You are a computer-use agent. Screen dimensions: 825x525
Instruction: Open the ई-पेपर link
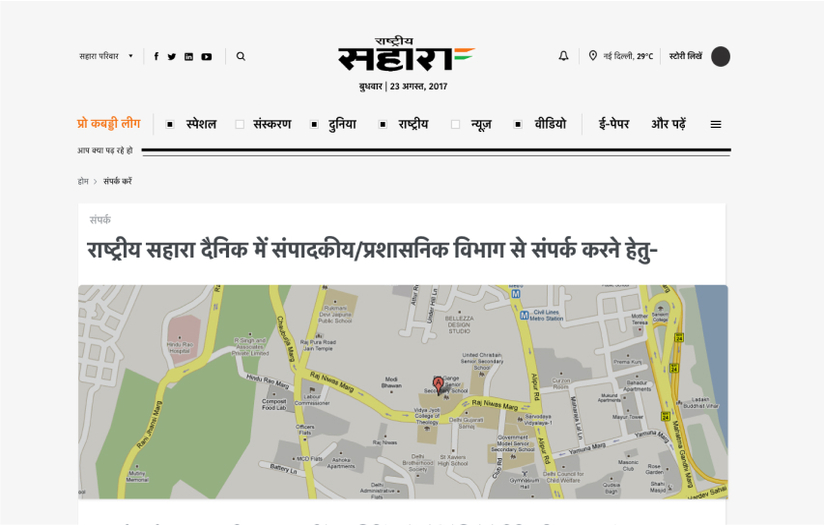click(613, 124)
